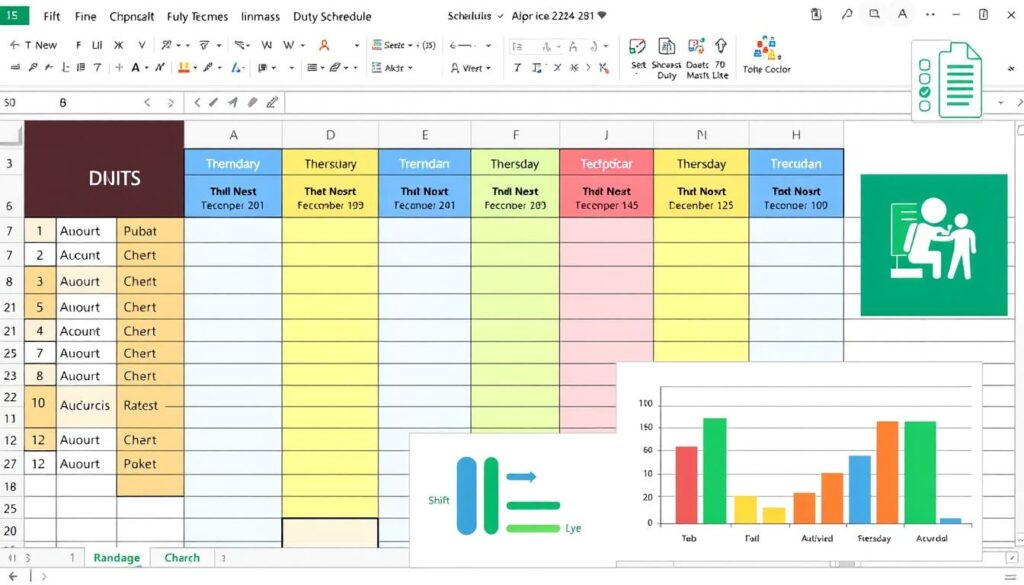Open the Seete dropdown in ribbon
This screenshot has height=585, width=1024.
pos(410,45)
